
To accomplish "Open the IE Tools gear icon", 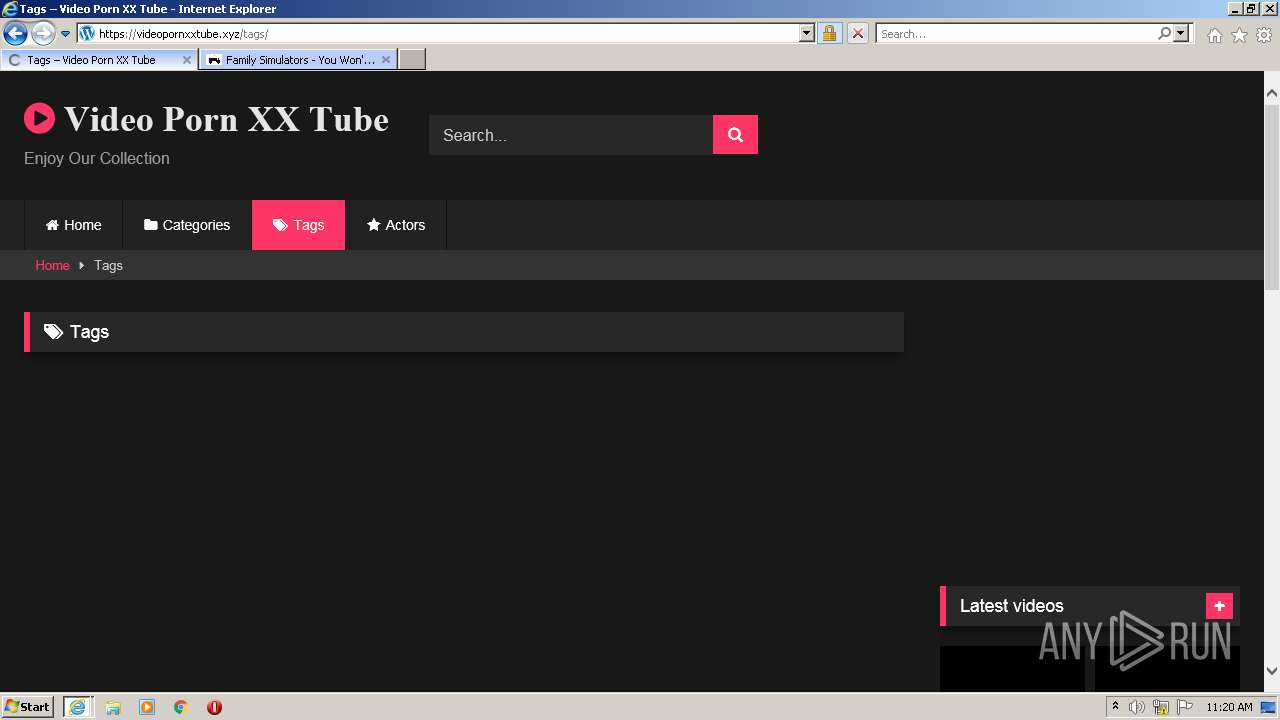I will point(1264,35).
